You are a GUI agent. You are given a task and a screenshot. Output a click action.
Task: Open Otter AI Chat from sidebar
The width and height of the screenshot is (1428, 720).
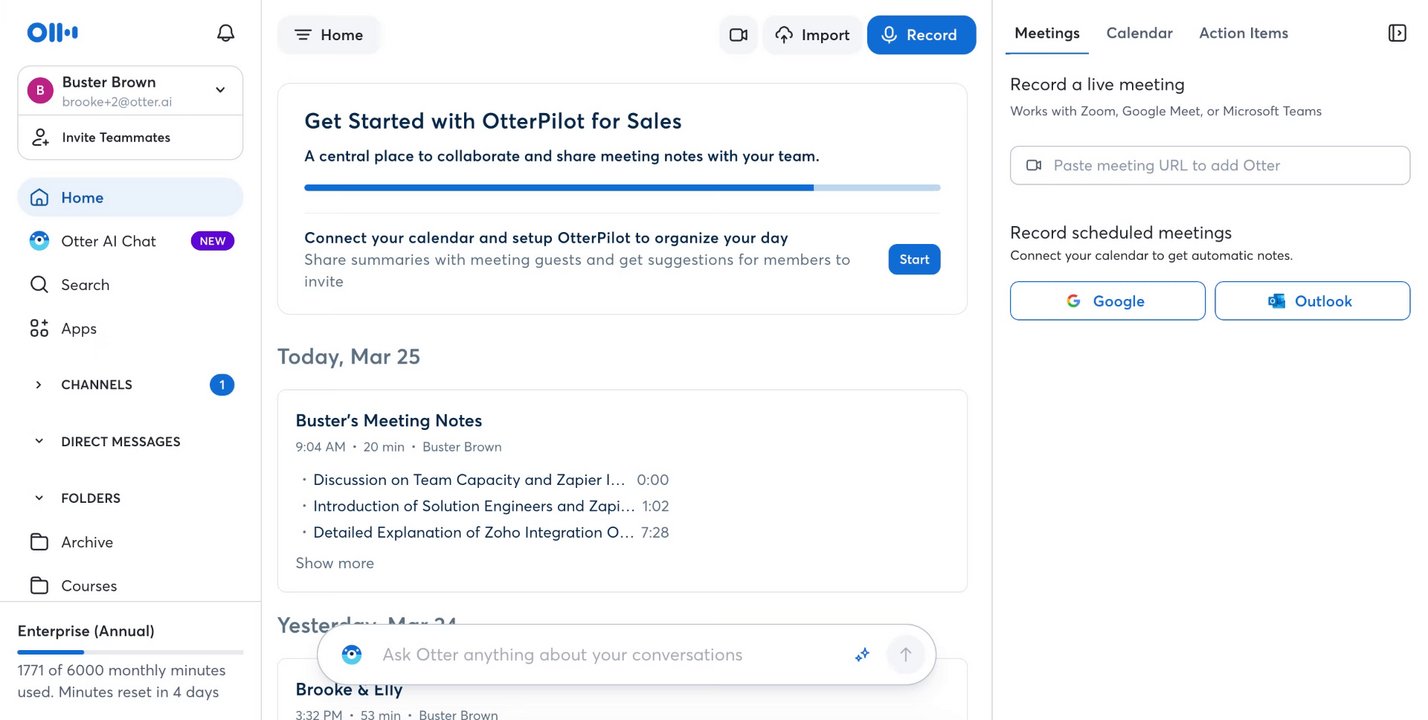point(108,241)
